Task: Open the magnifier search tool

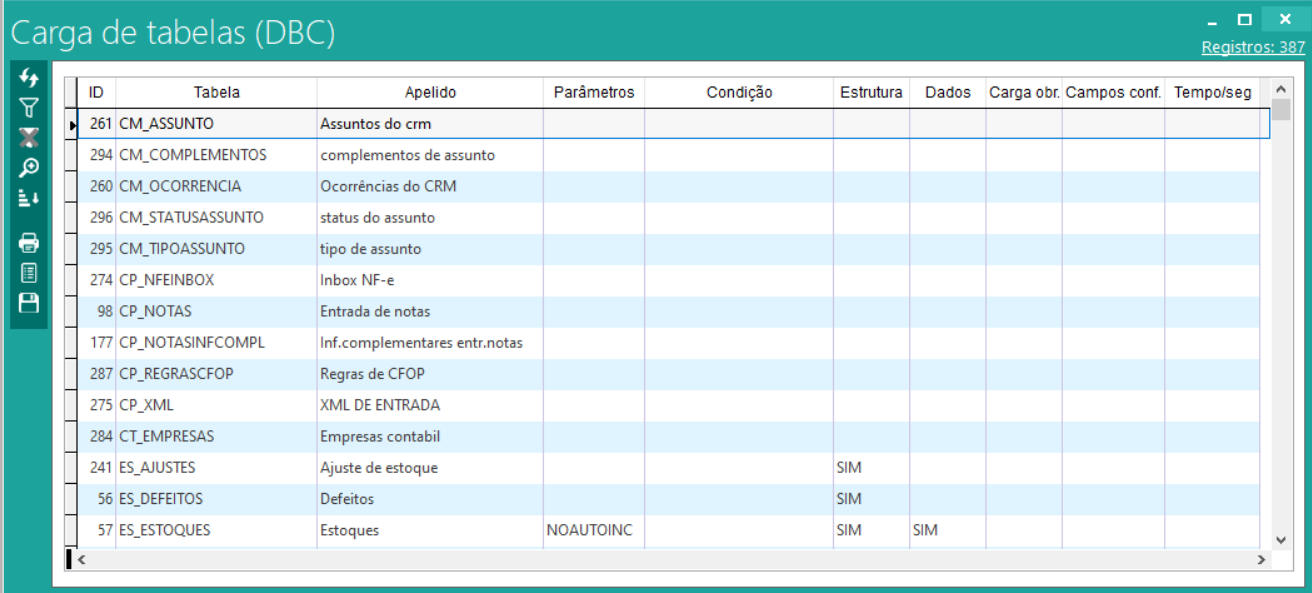Action: pyautogui.click(x=29, y=168)
